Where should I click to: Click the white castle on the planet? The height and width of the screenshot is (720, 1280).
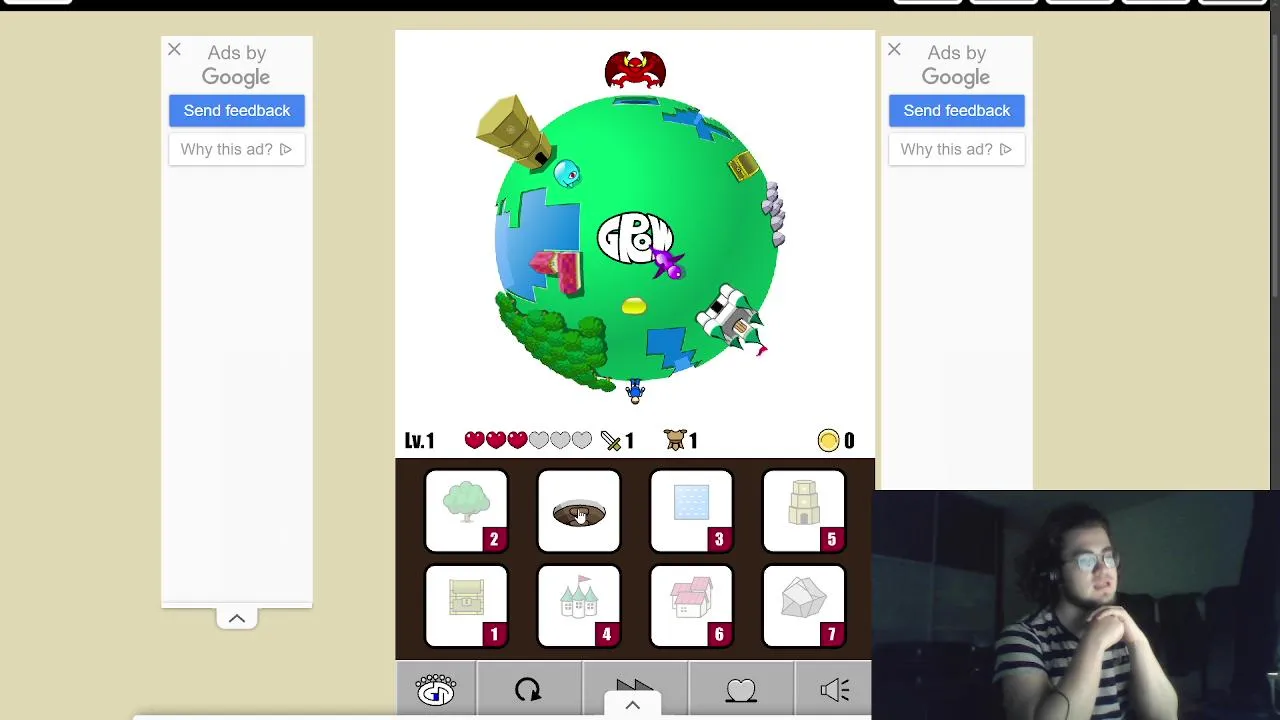(x=733, y=318)
